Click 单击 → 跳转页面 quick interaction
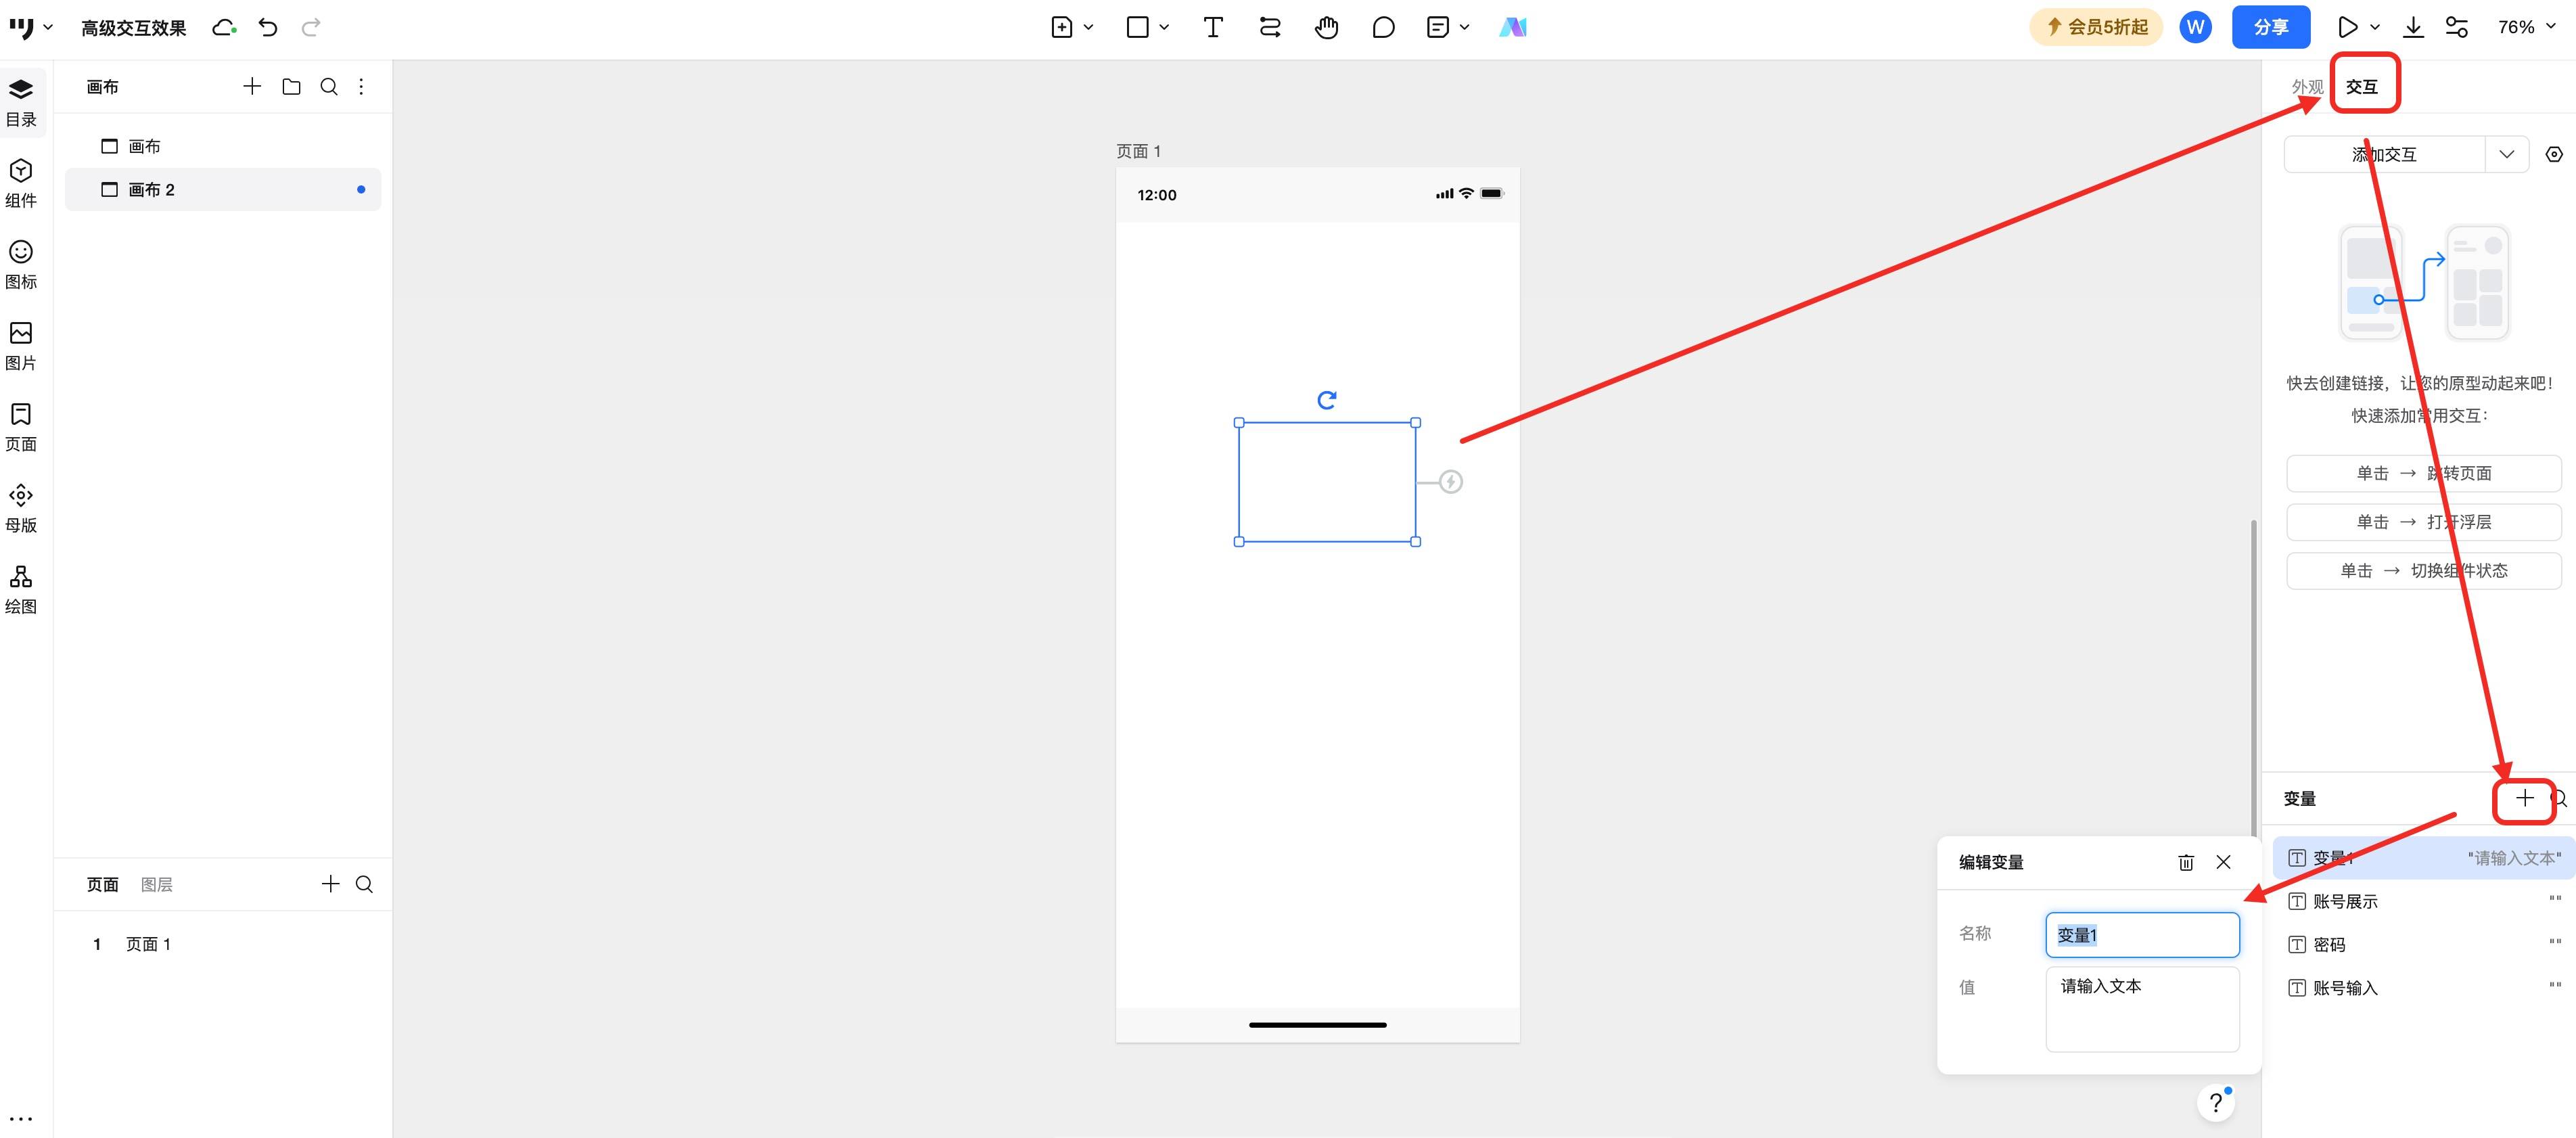 click(2423, 473)
